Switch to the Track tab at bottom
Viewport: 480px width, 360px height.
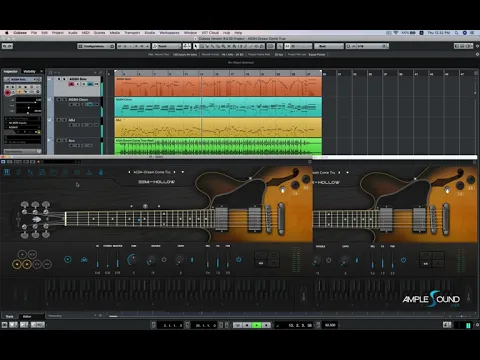tap(9, 316)
